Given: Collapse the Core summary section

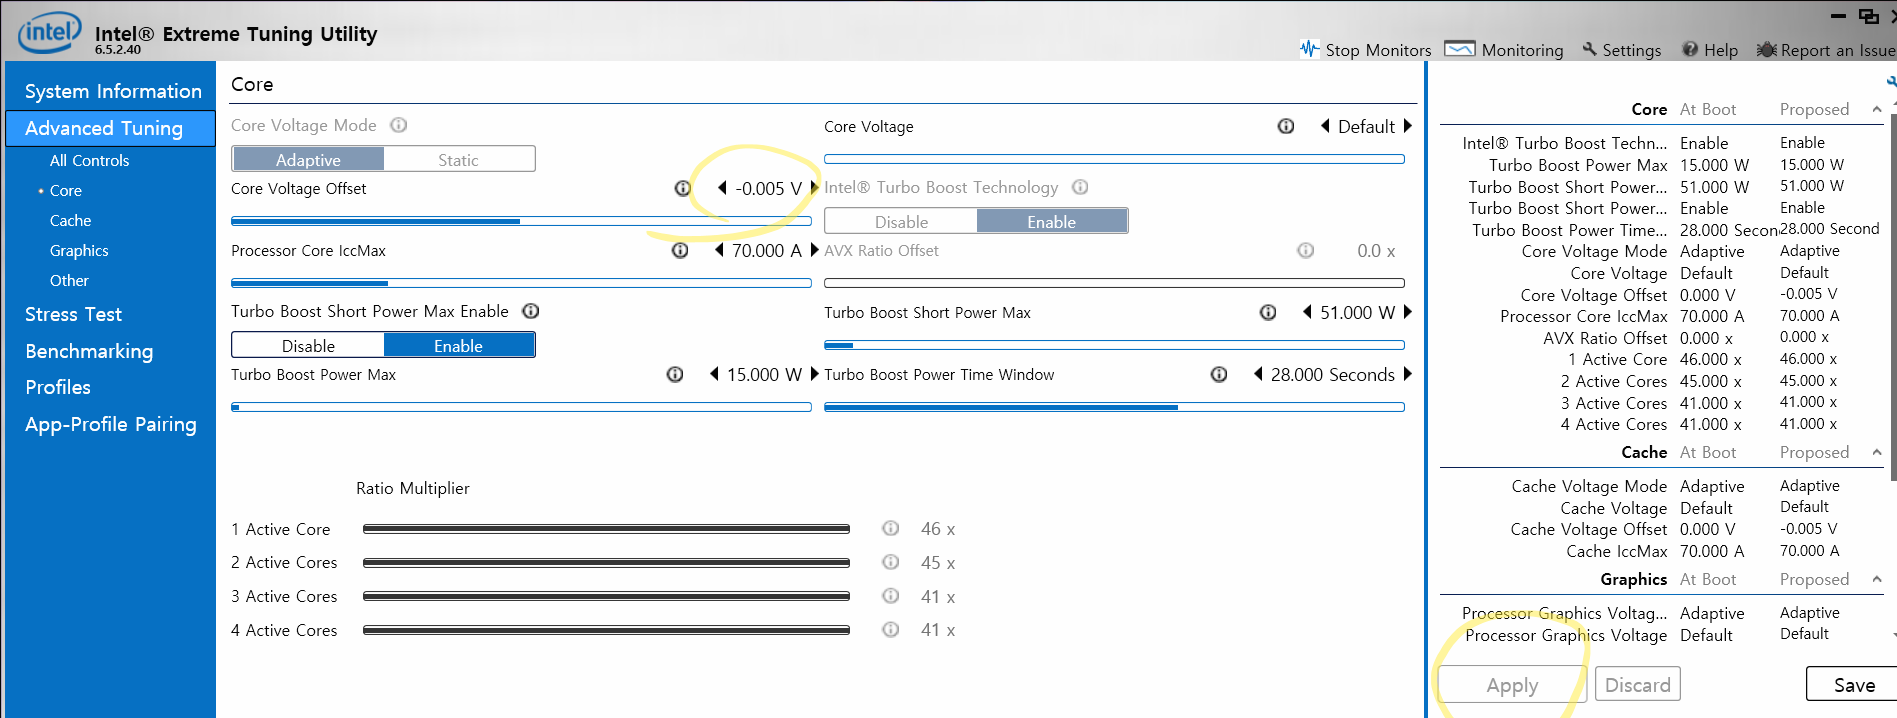Looking at the screenshot, I should tap(1877, 109).
